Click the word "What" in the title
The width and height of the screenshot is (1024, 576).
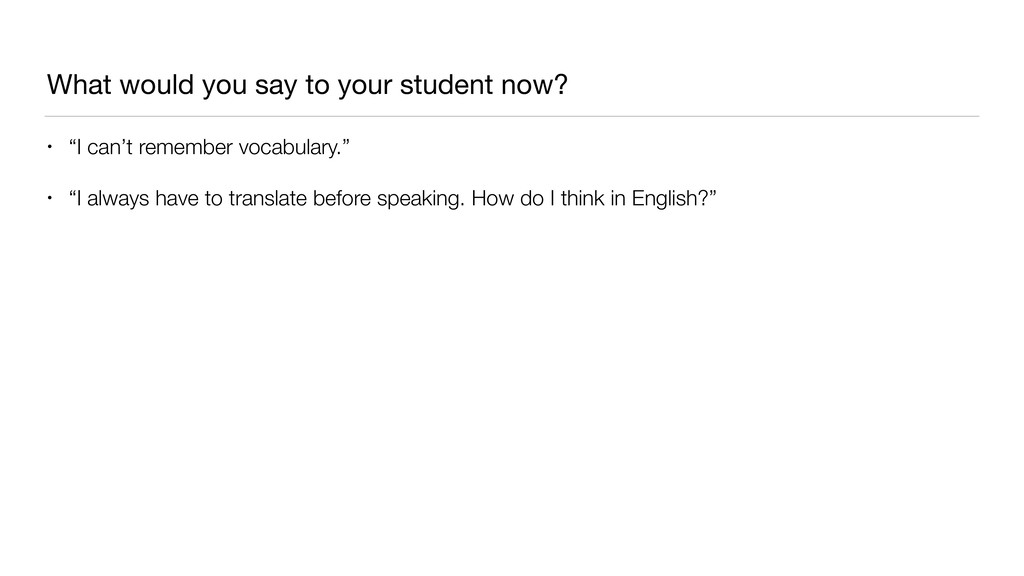pos(79,86)
